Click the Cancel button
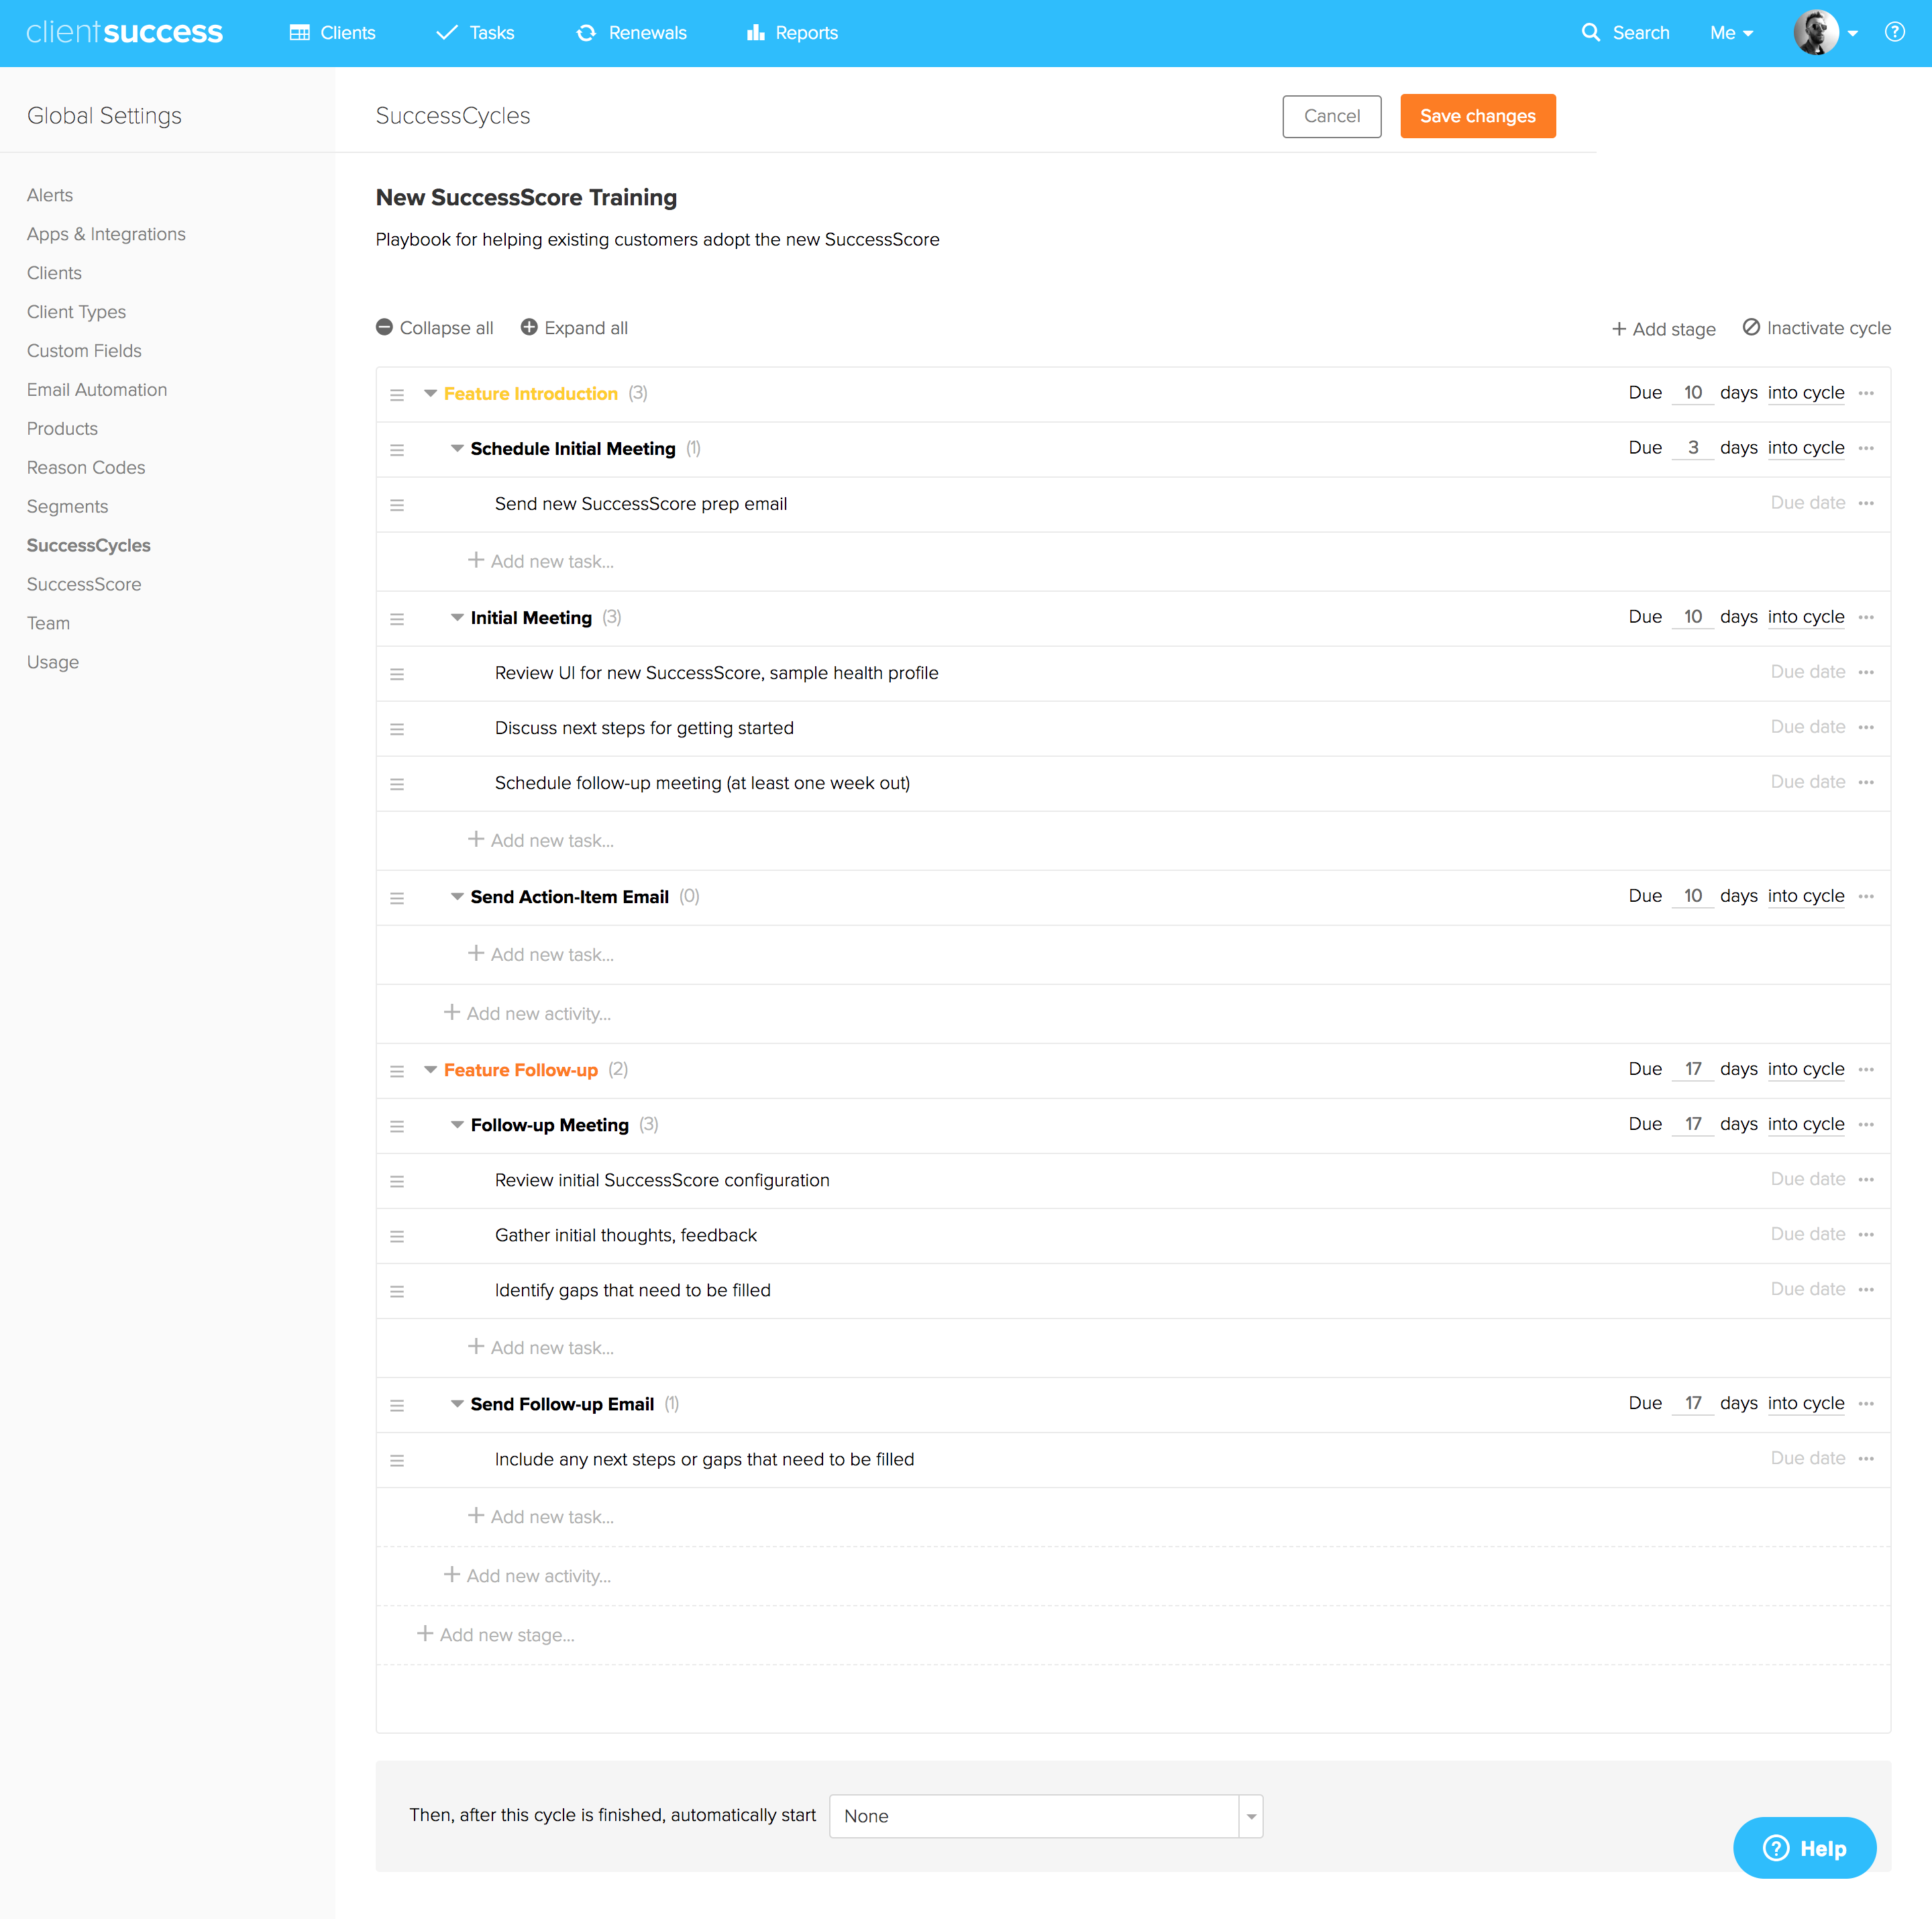Screen dimensions: 1932x1919 click(1331, 116)
